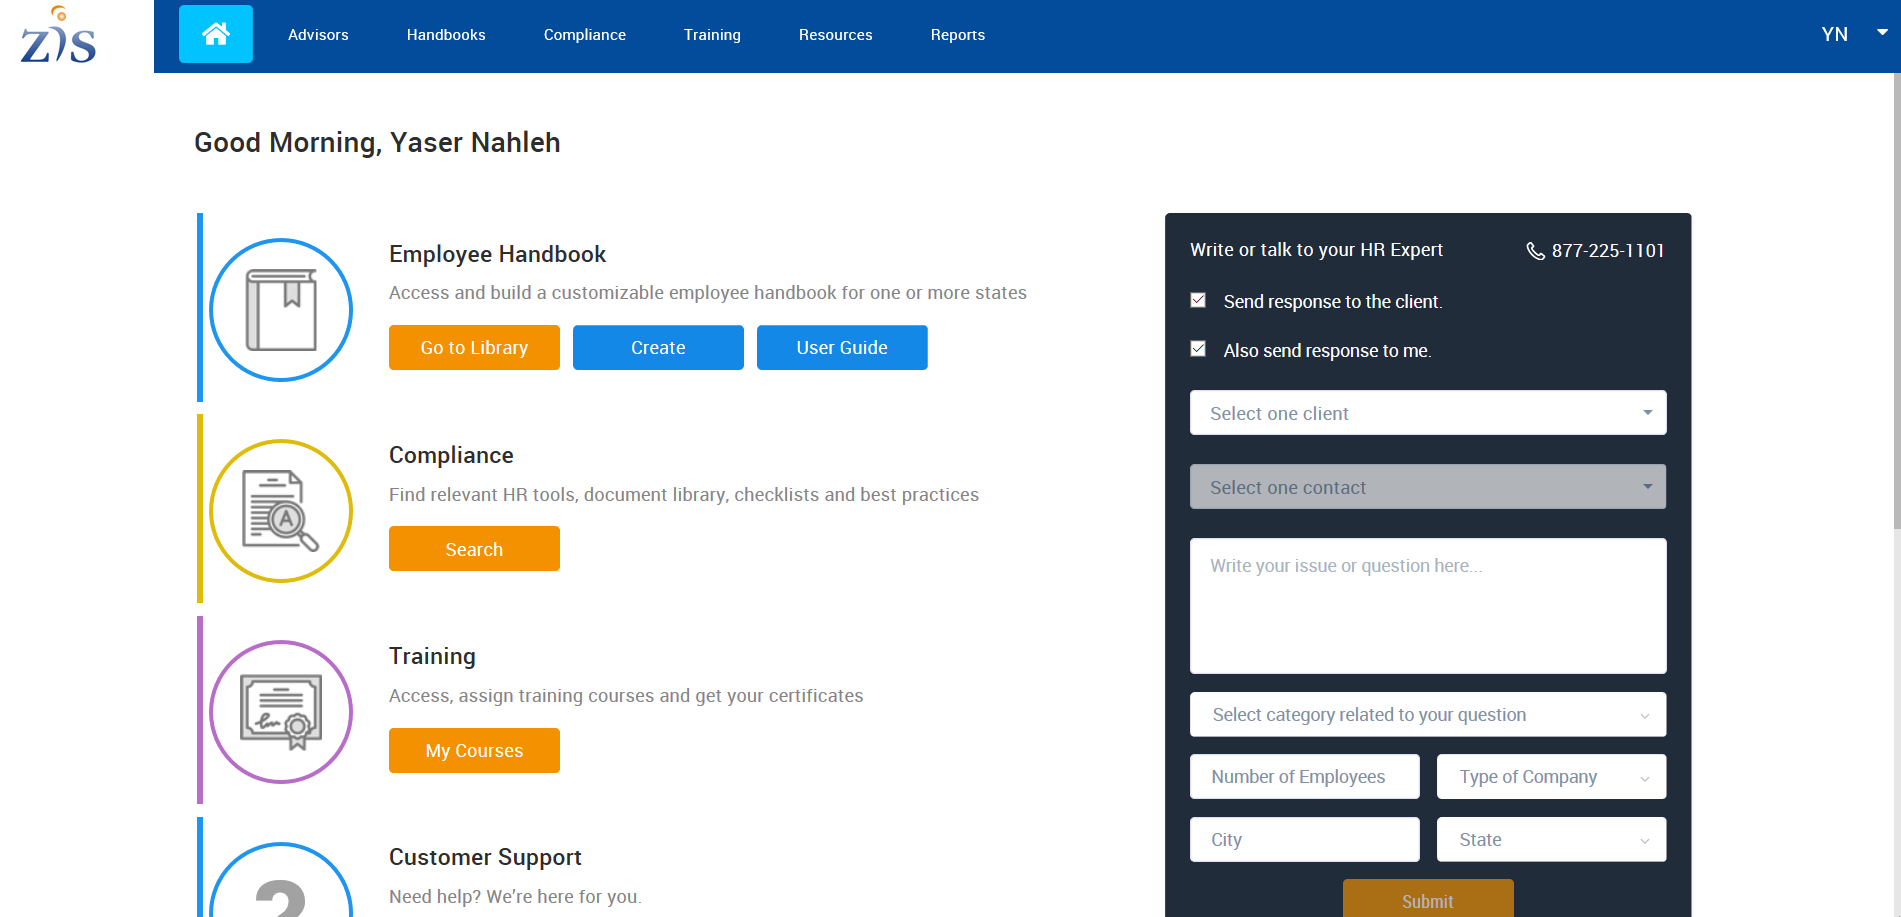Open the Handbooks menu item
1901x917 pixels.
point(446,35)
